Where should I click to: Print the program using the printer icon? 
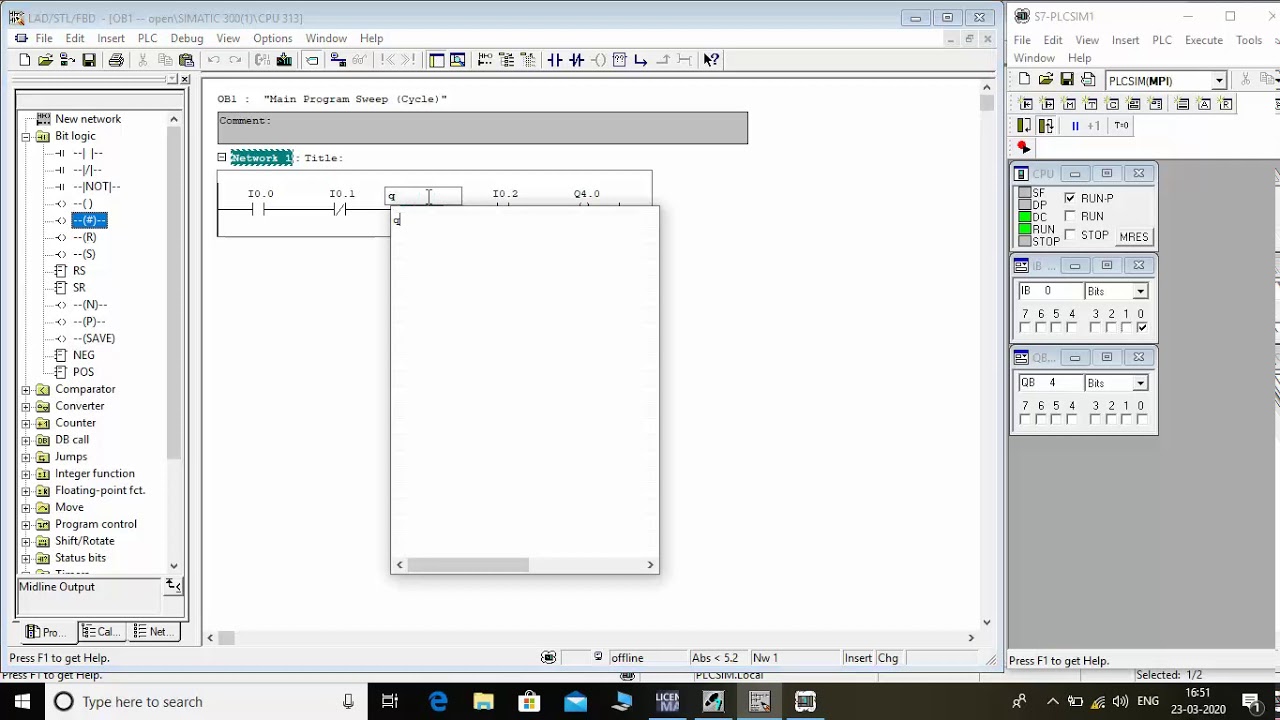(x=116, y=60)
